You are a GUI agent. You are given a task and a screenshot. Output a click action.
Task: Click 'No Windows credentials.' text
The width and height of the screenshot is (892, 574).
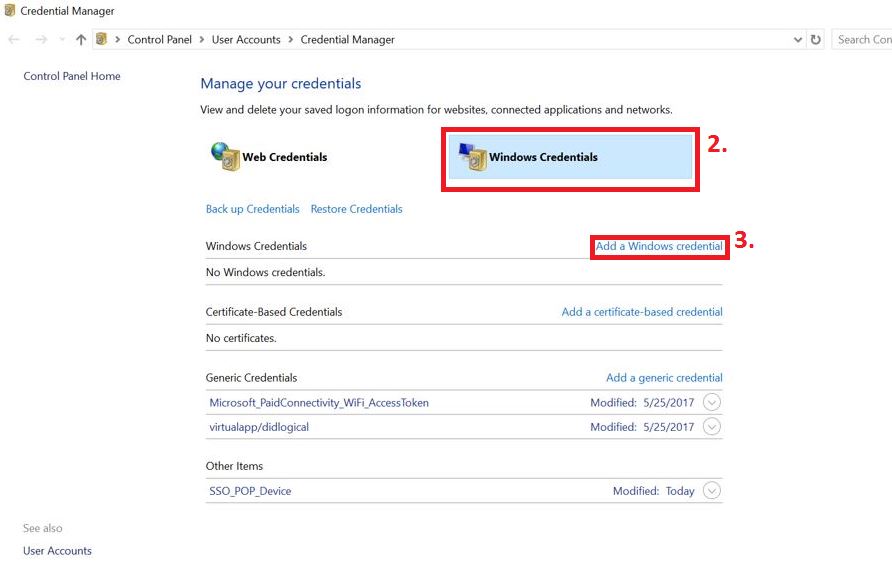[266, 272]
